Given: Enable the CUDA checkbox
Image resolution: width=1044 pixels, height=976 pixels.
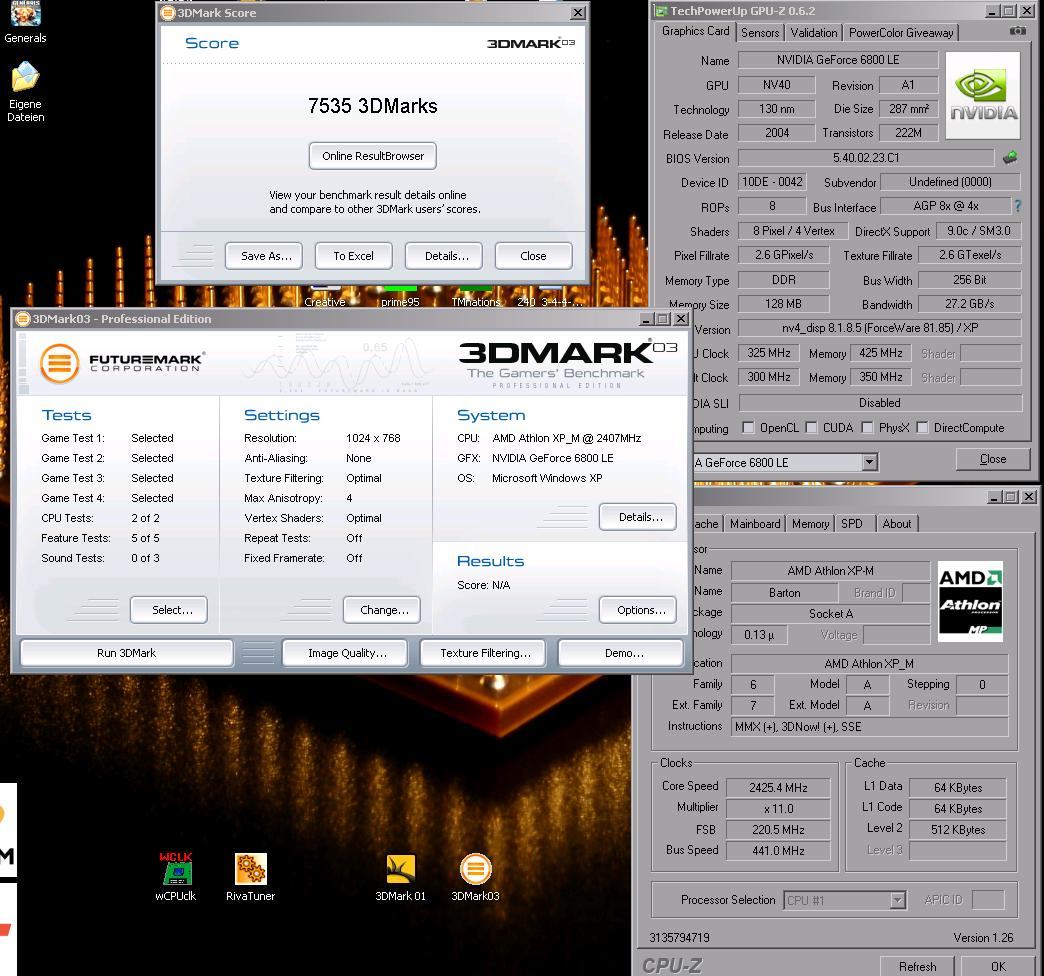Looking at the screenshot, I should point(812,427).
